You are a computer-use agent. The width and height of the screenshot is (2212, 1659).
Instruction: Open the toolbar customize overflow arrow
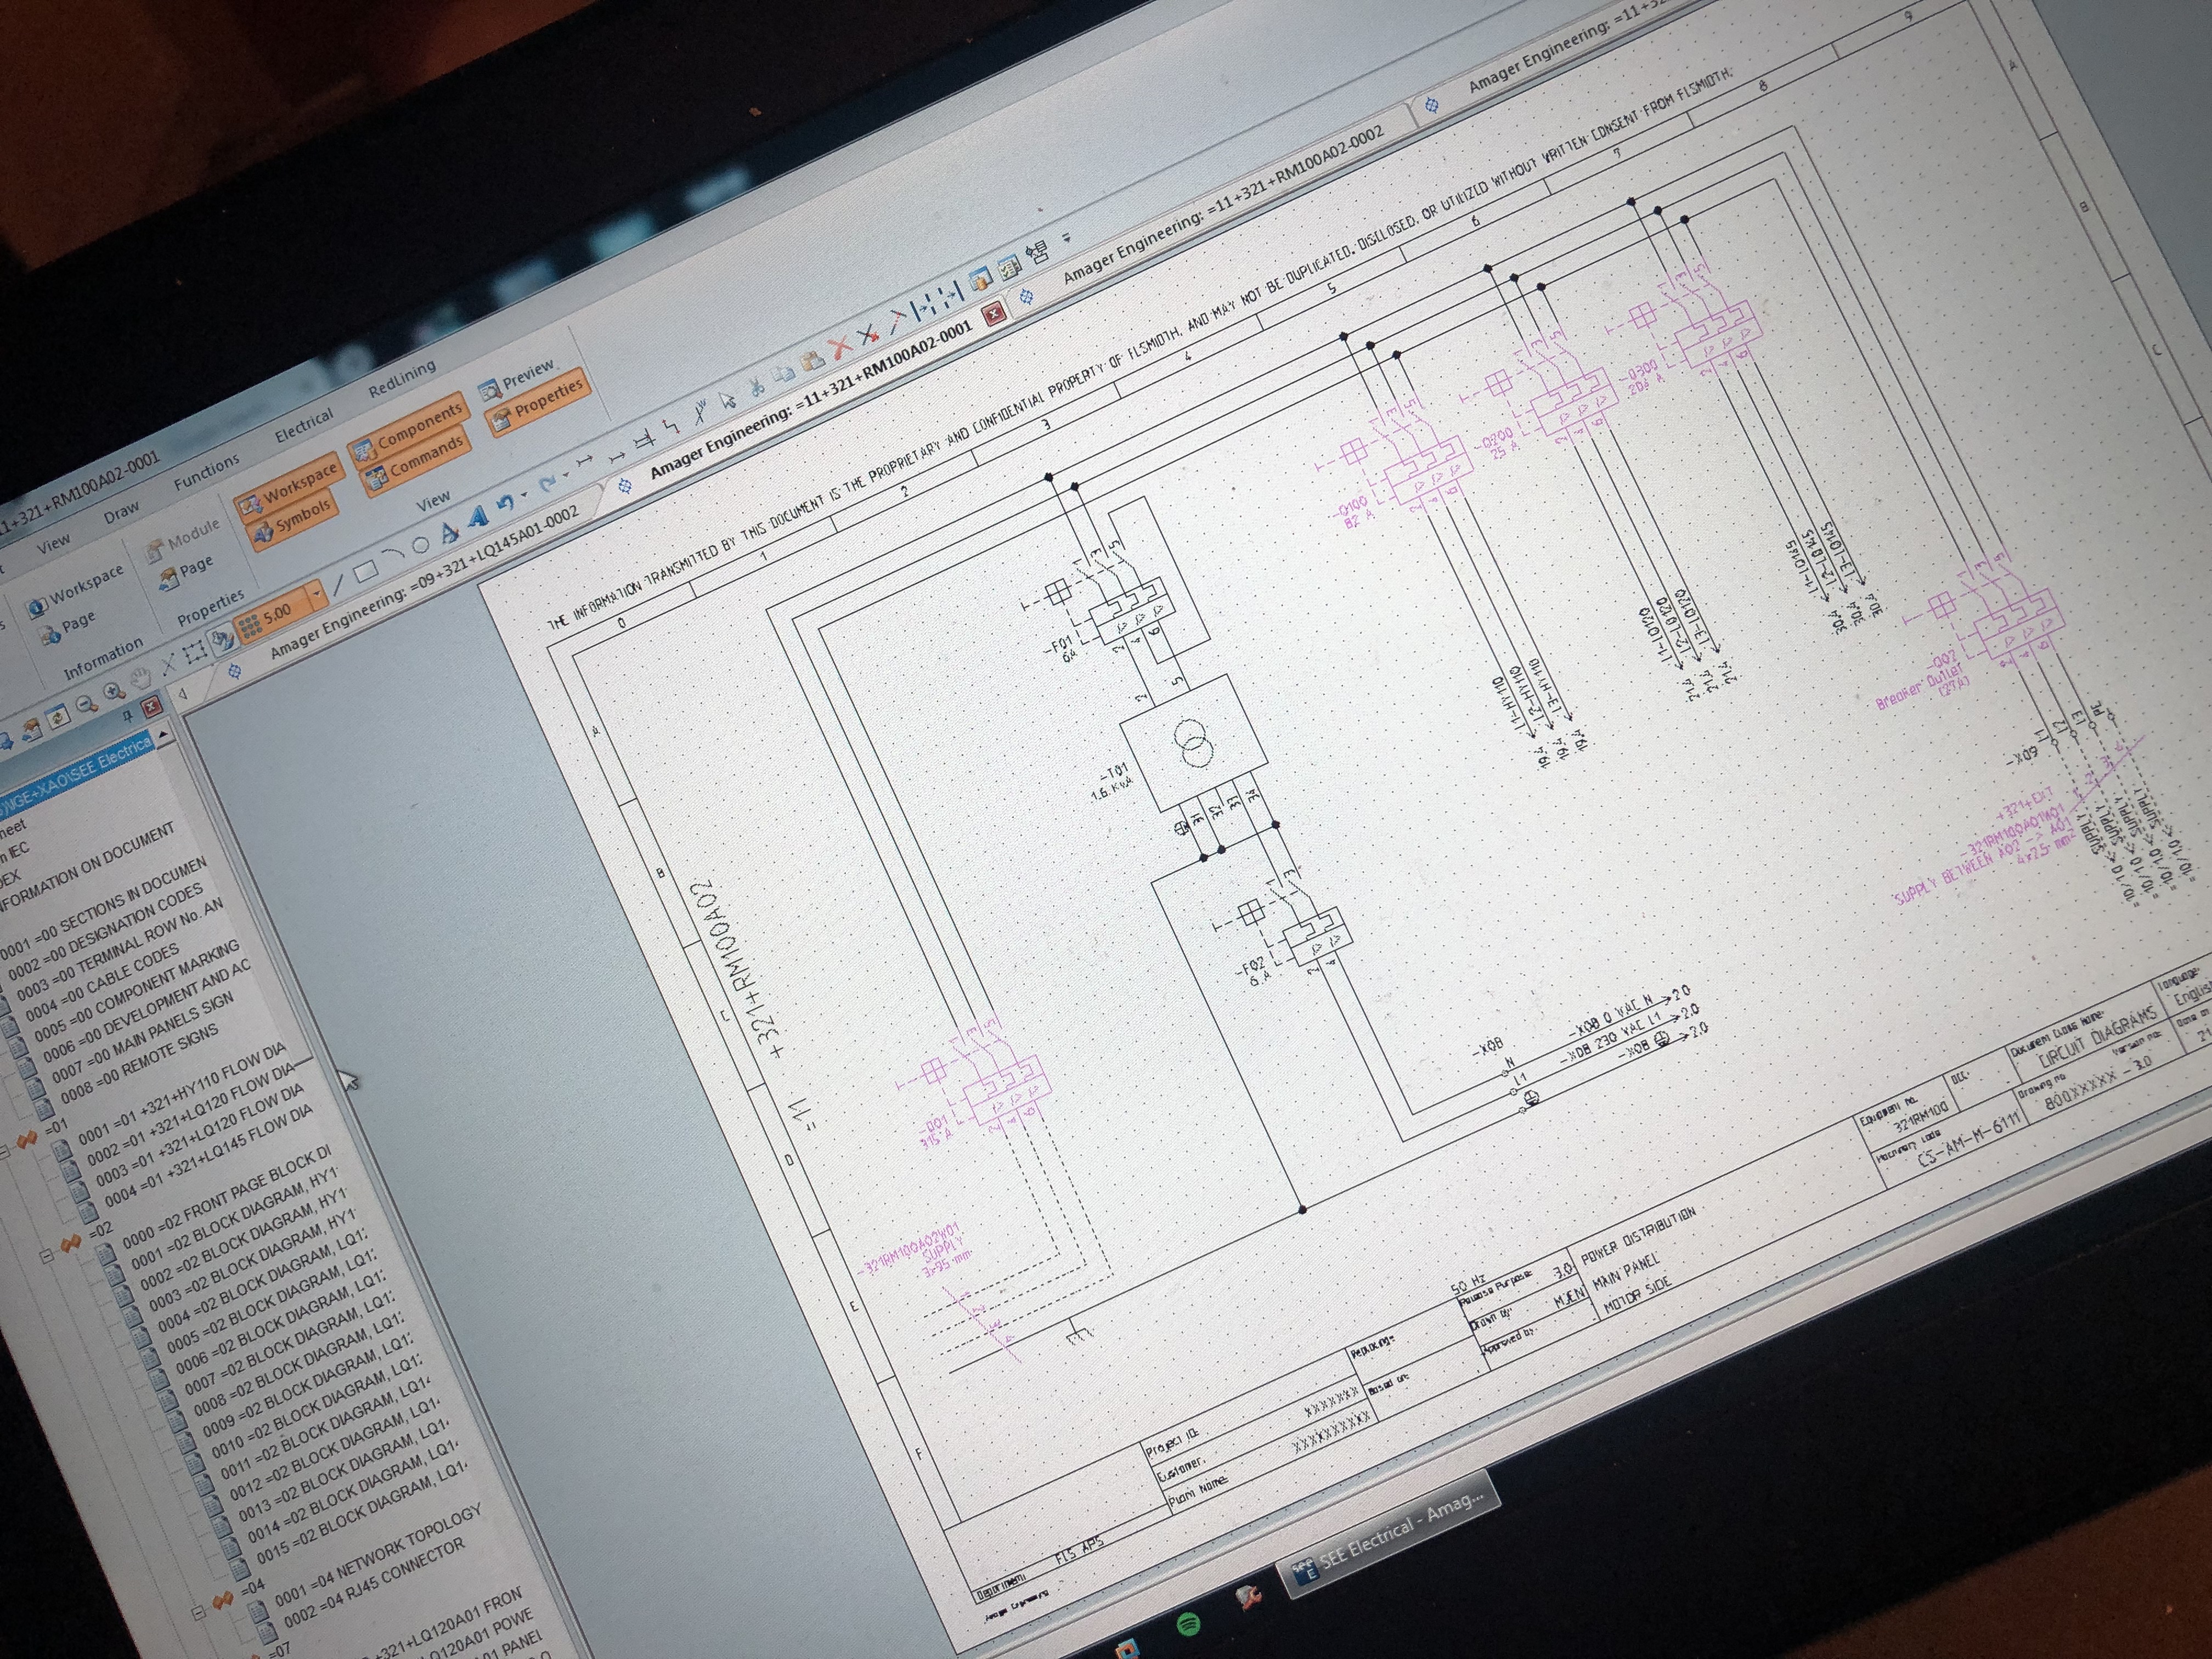tap(1067, 237)
